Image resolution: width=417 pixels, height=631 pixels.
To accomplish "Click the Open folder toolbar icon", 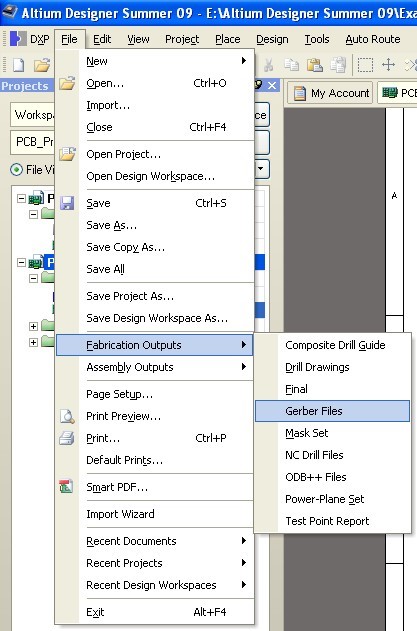I will pos(42,64).
